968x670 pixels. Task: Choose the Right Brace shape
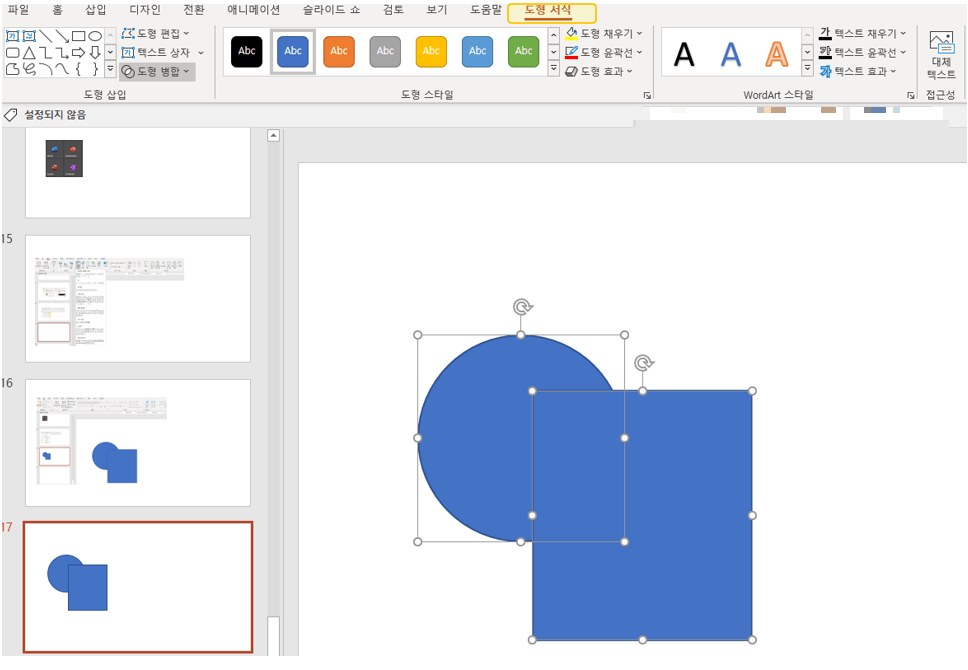pos(95,69)
